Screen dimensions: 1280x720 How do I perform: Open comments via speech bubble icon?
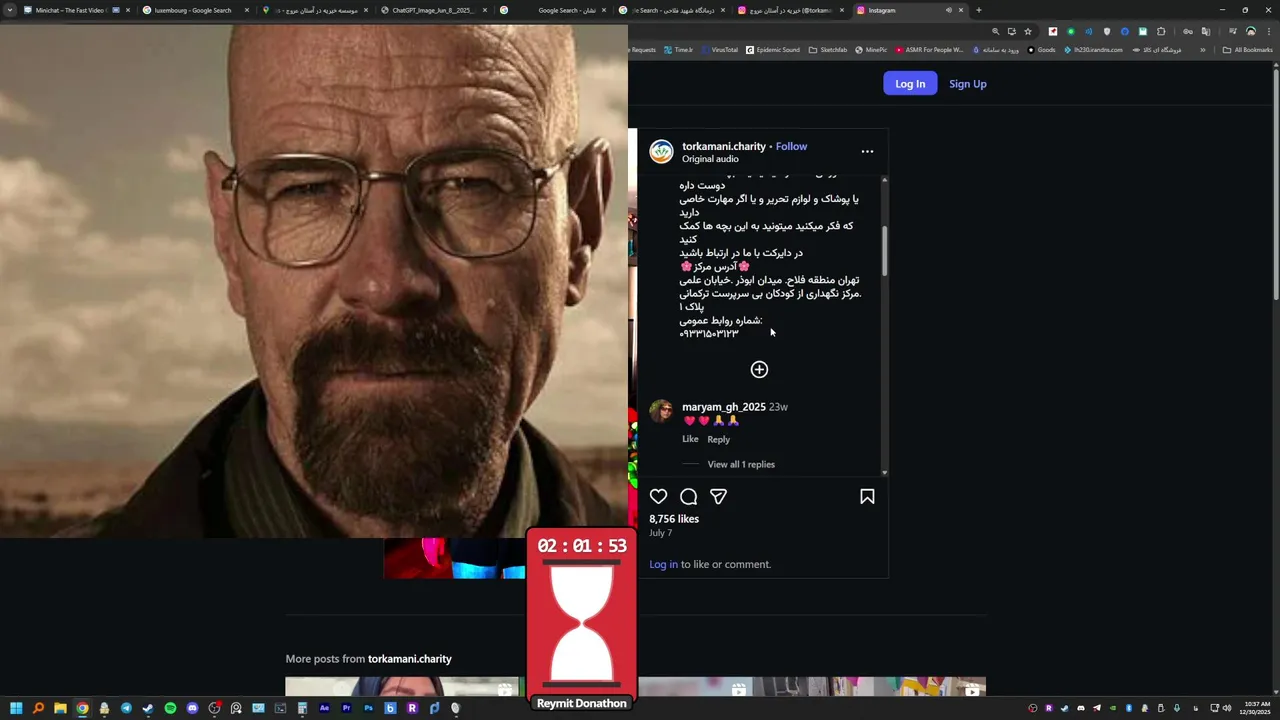[689, 497]
